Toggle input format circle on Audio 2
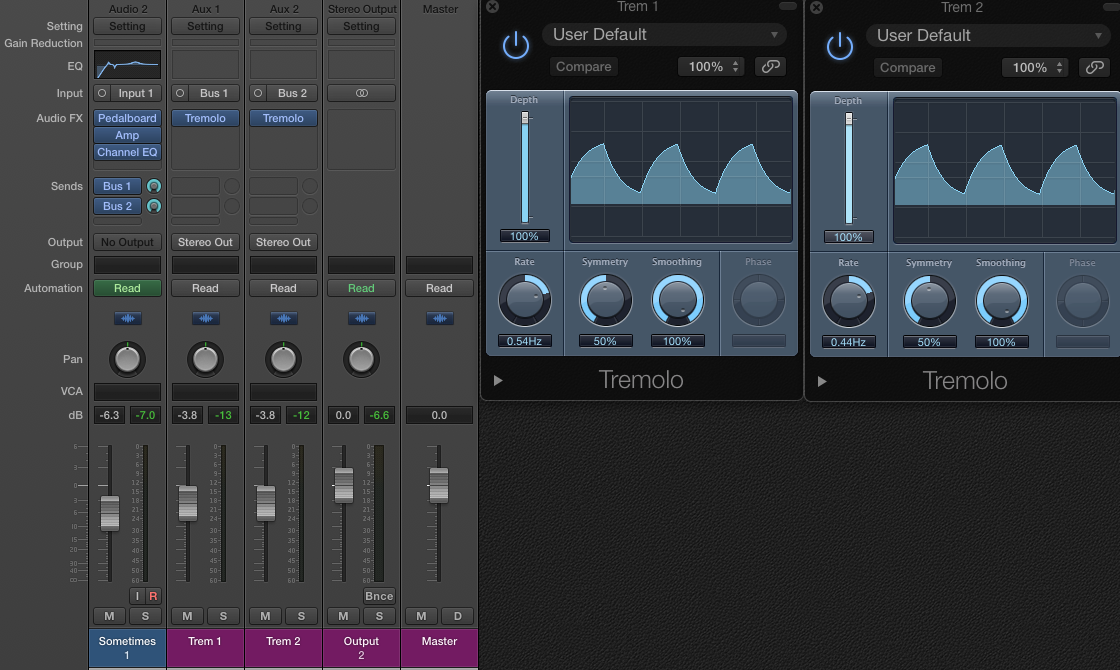Image resolution: width=1120 pixels, height=670 pixels. pos(102,93)
